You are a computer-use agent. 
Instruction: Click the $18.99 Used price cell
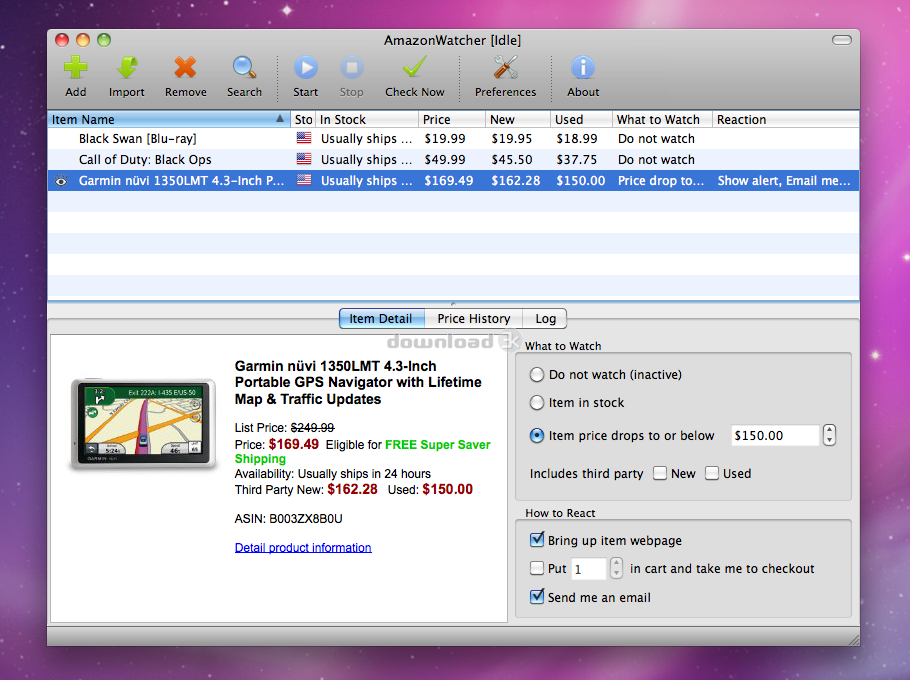577,139
